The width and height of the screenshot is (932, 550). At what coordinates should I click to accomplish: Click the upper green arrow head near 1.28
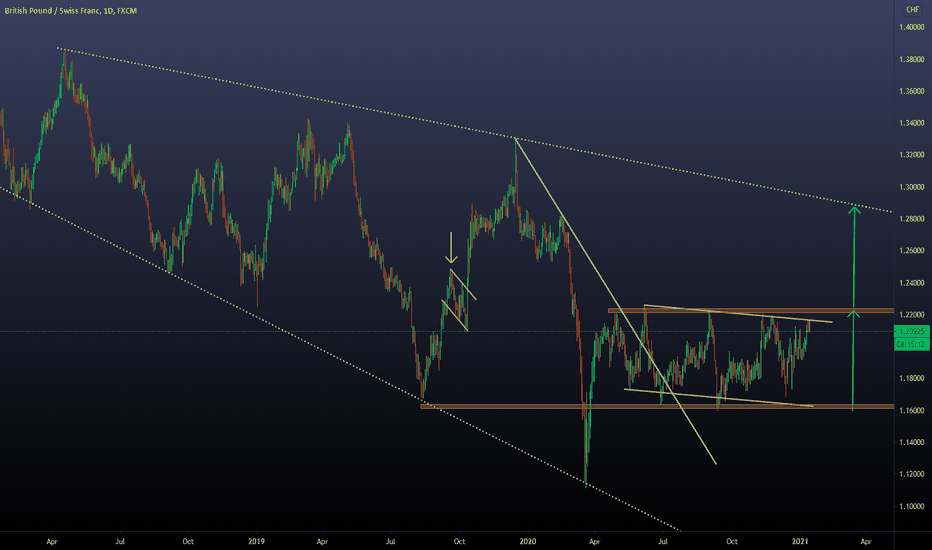pyautogui.click(x=854, y=209)
